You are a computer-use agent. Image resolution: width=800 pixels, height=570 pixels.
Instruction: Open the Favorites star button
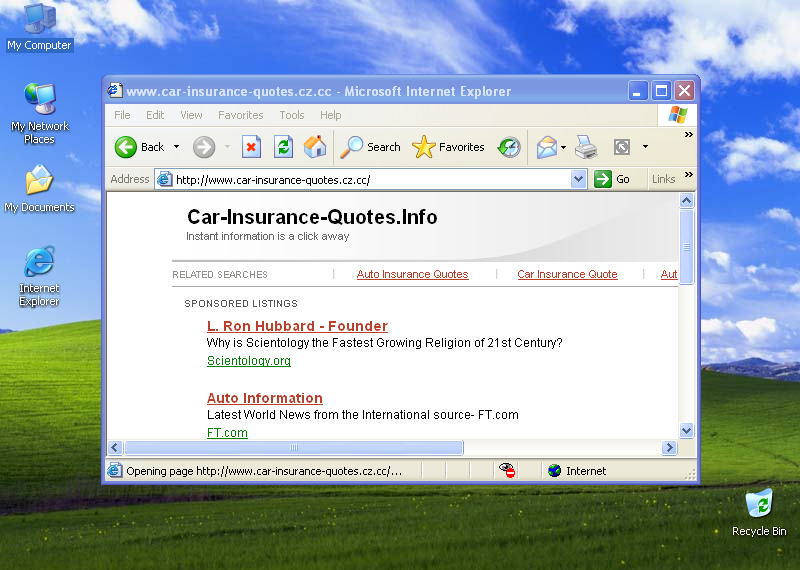tap(448, 147)
